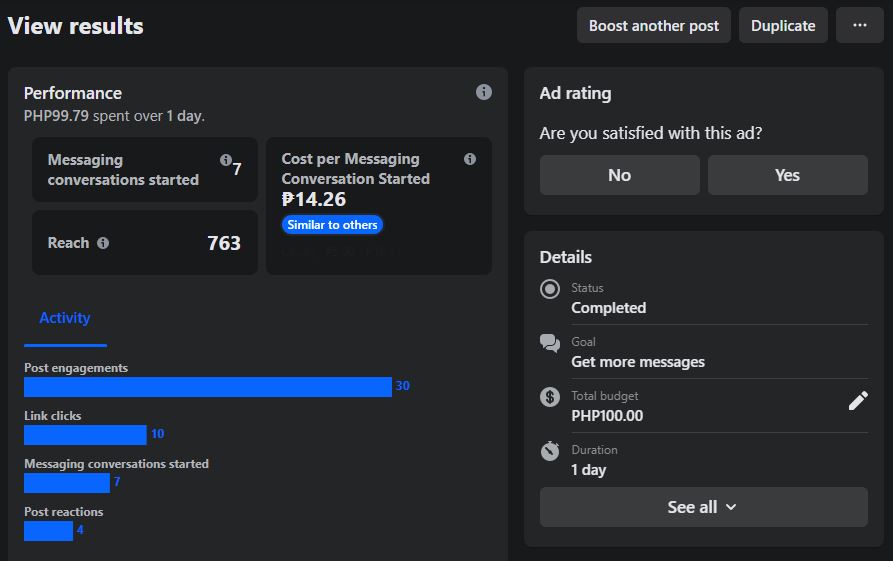Click Boost another post button

click(654, 25)
